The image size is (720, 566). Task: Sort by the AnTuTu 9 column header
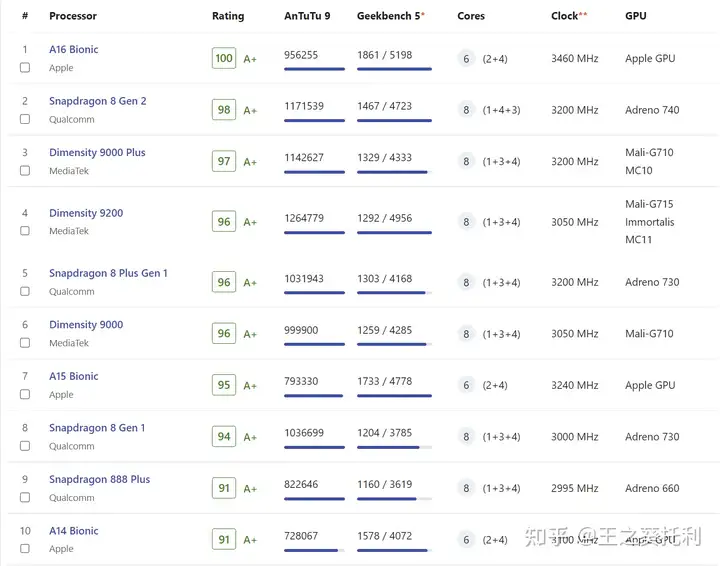(307, 16)
